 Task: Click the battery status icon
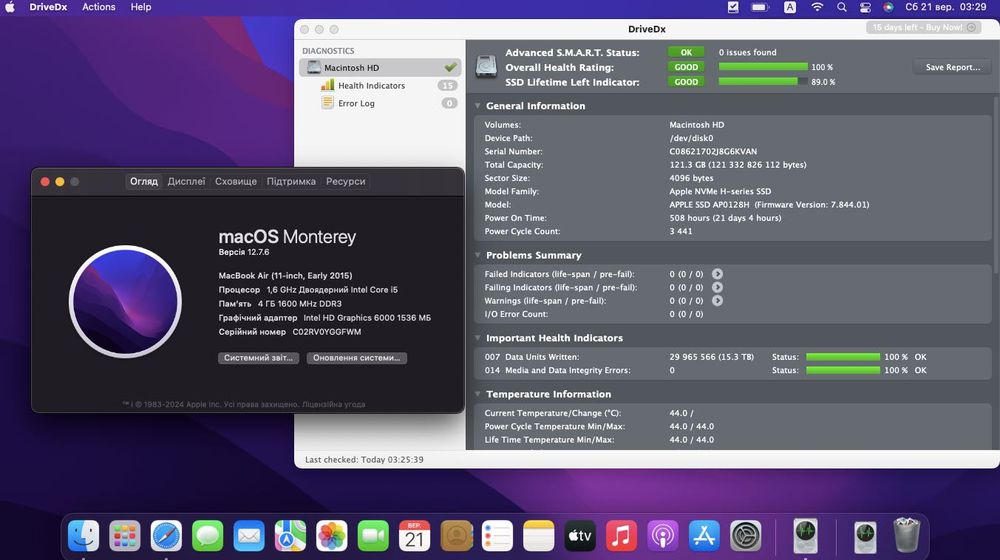tap(759, 7)
